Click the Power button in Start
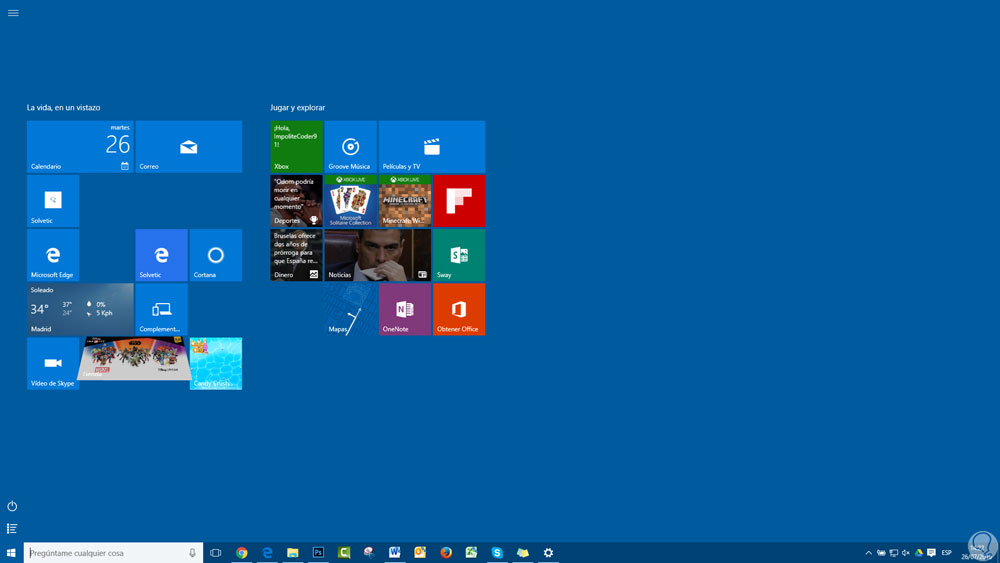The width and height of the screenshot is (1000, 563). [x=12, y=506]
